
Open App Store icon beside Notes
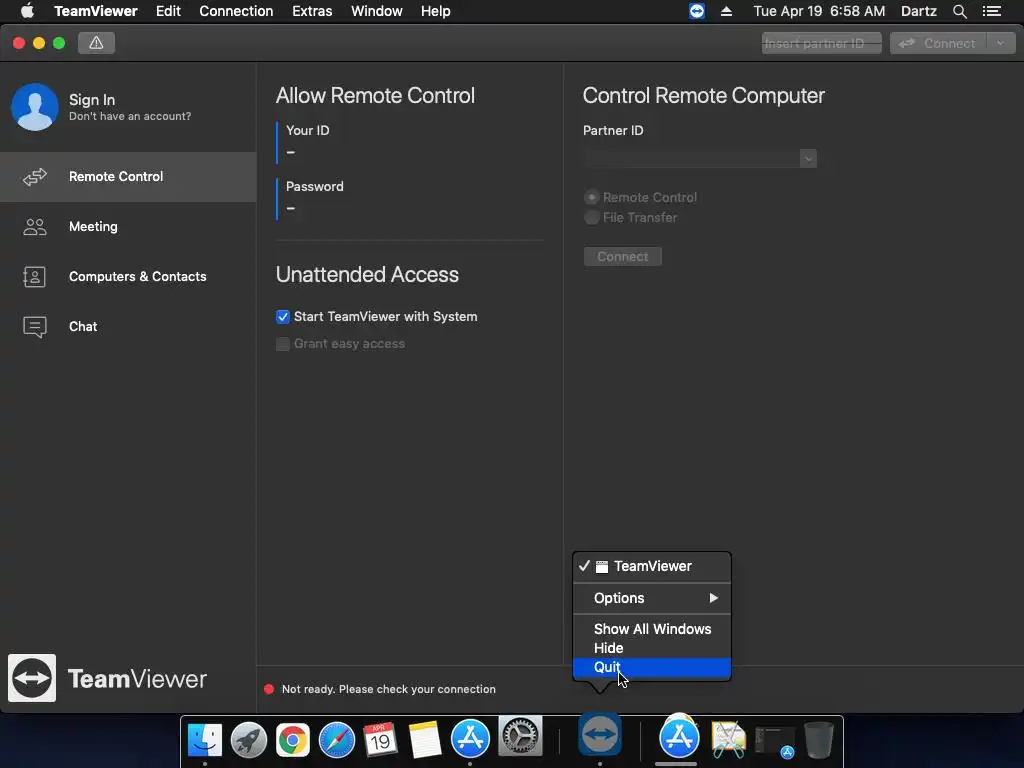pyautogui.click(x=470, y=738)
